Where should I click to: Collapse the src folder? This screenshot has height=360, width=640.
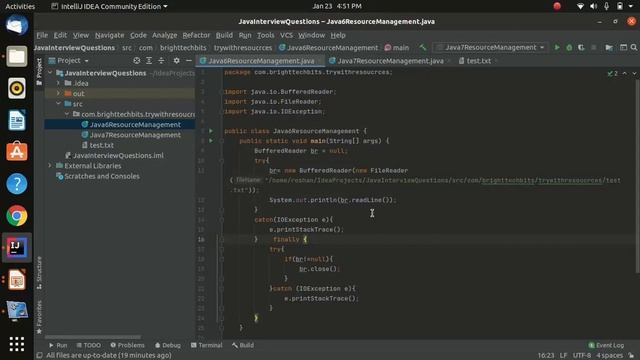[58, 104]
